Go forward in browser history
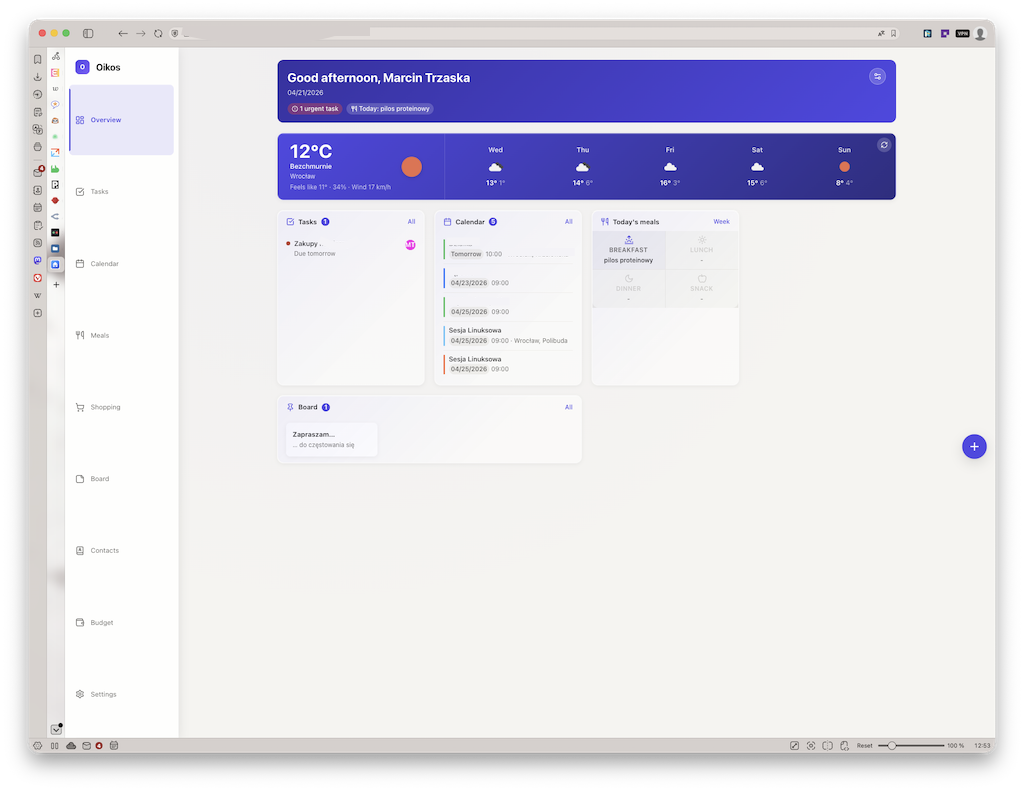Viewport: 1024px width, 791px height. (140, 33)
